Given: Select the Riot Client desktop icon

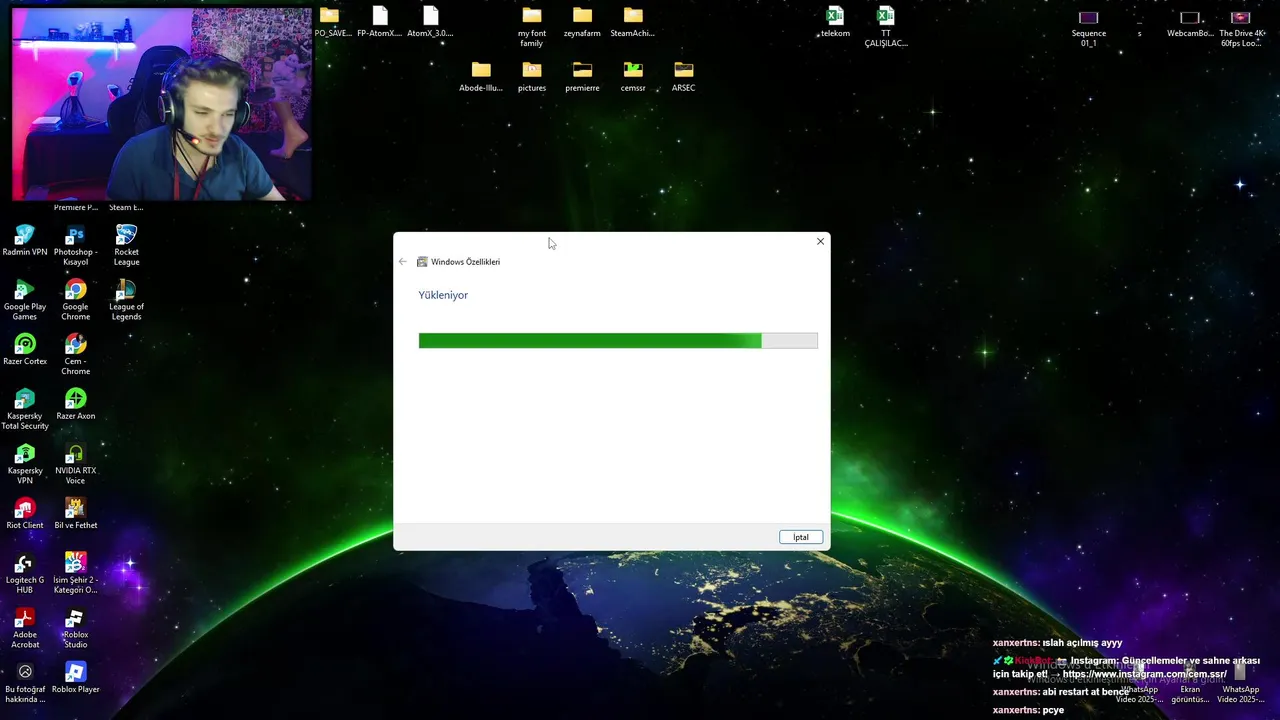Looking at the screenshot, I should coord(25,514).
